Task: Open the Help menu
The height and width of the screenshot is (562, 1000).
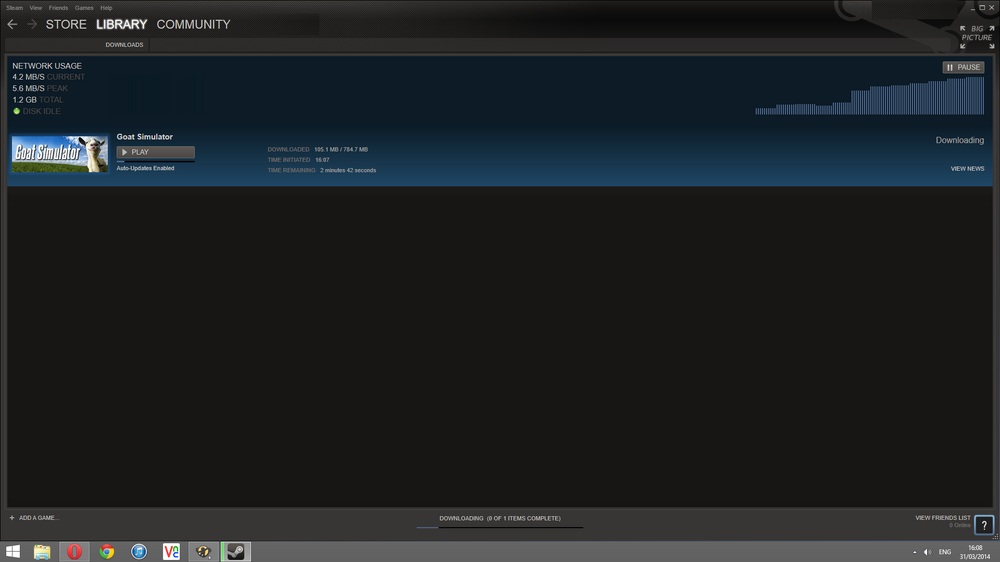Action: [106, 8]
